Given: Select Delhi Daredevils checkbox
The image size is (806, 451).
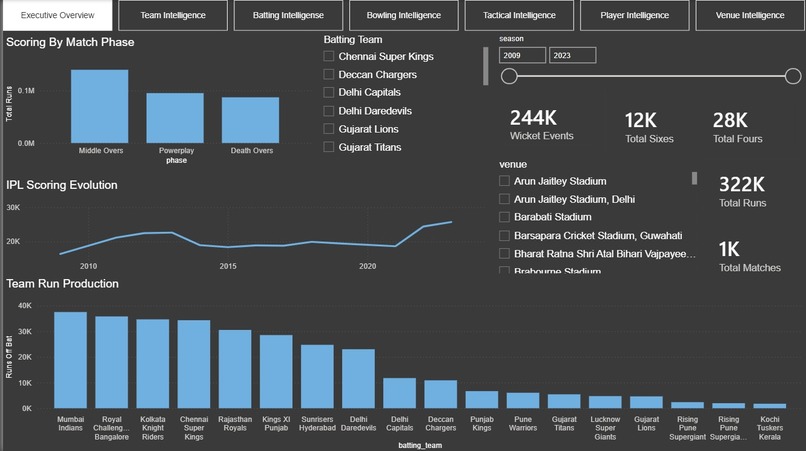Looking at the screenshot, I should [329, 111].
